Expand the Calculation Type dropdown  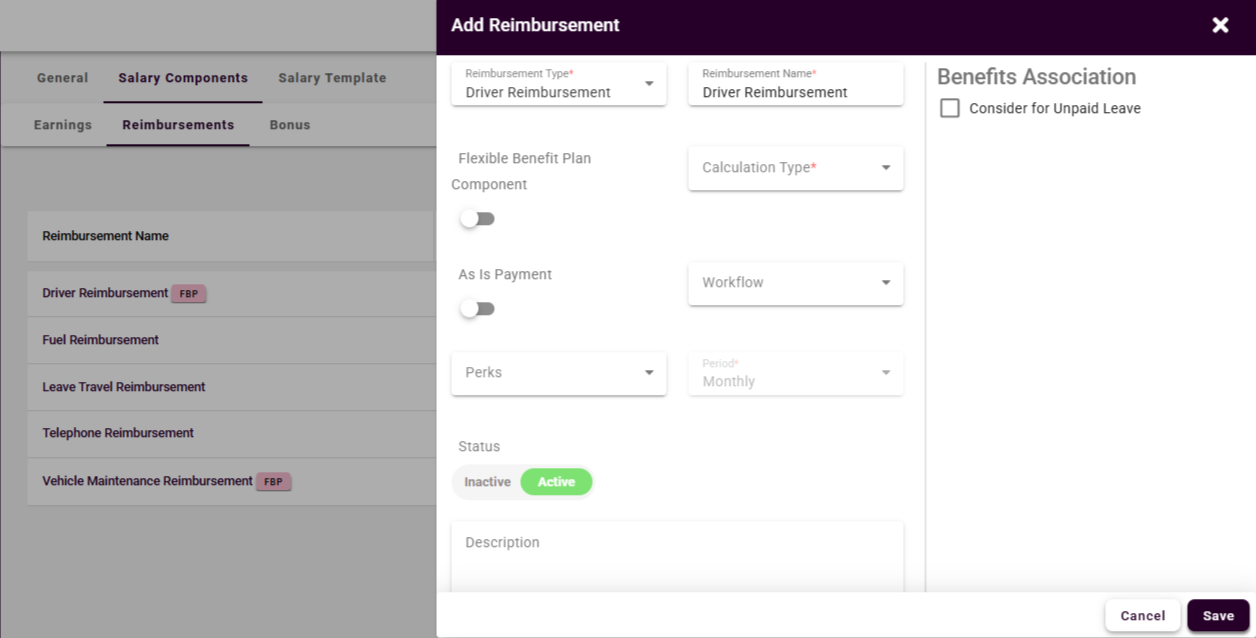click(795, 168)
